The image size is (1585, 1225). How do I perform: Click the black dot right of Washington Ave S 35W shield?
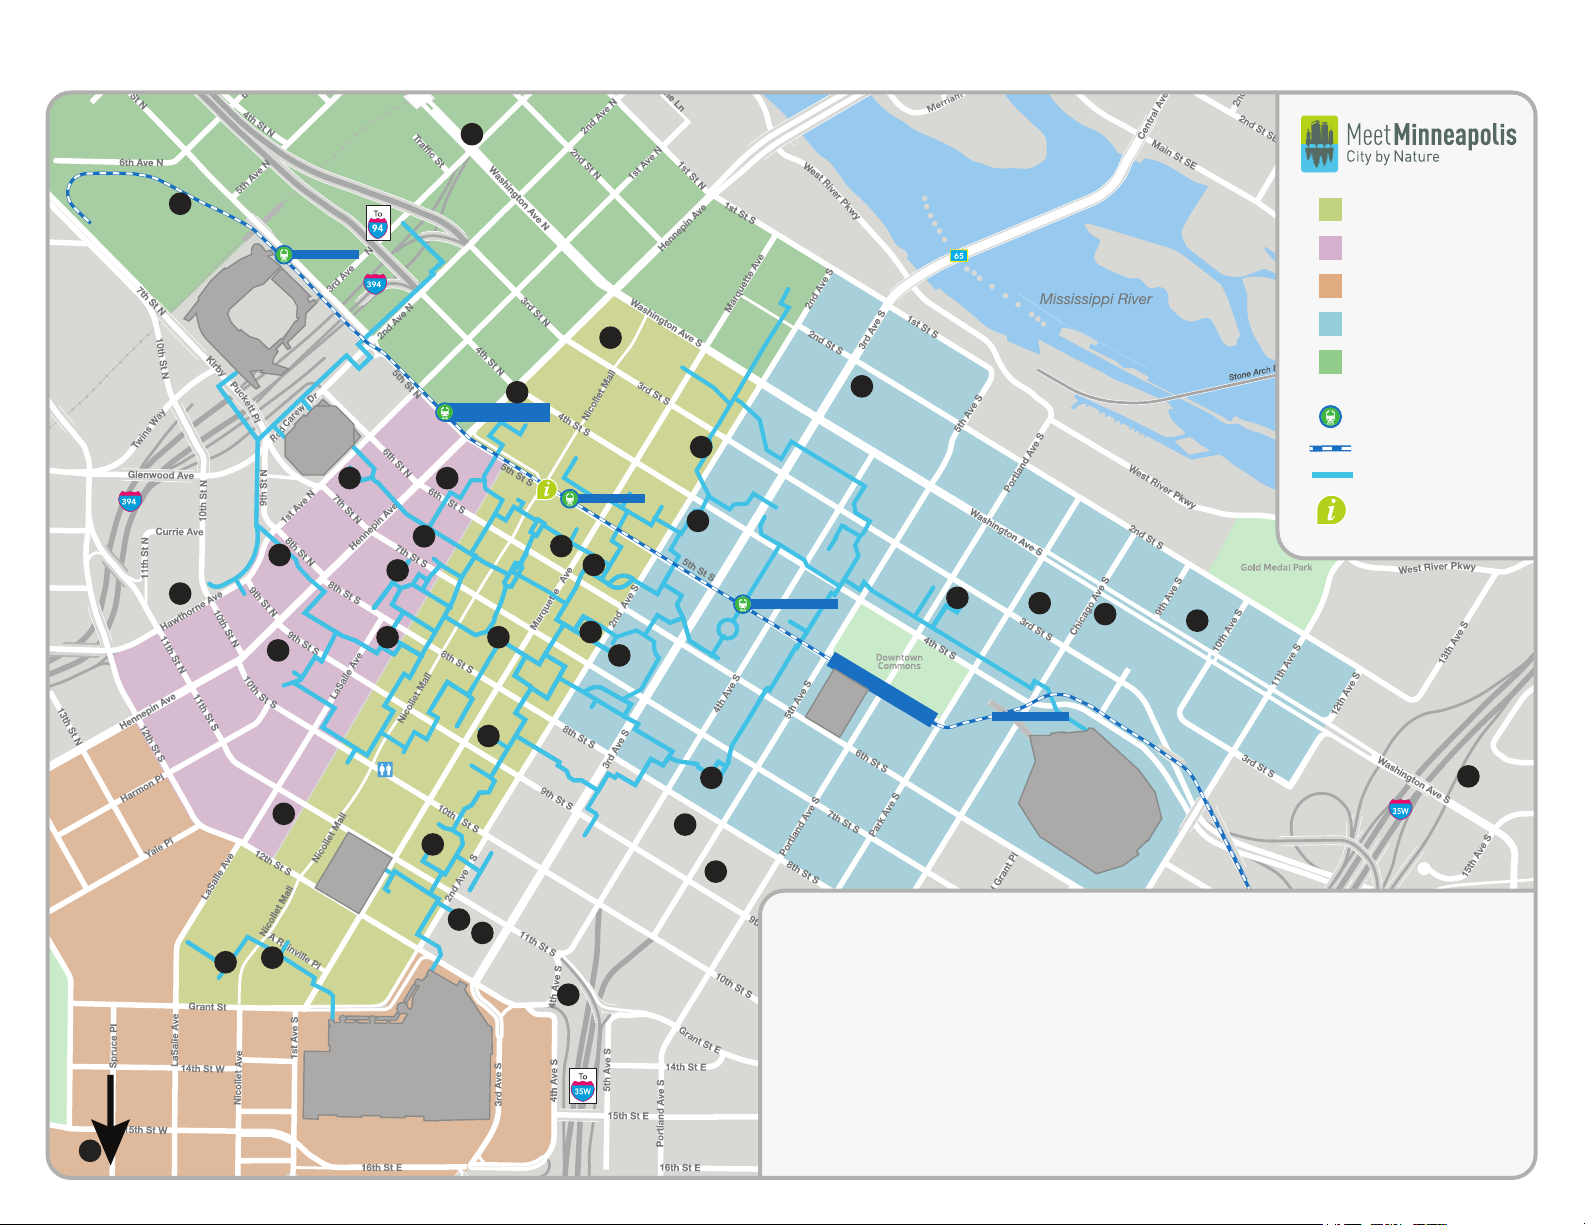point(1468,776)
